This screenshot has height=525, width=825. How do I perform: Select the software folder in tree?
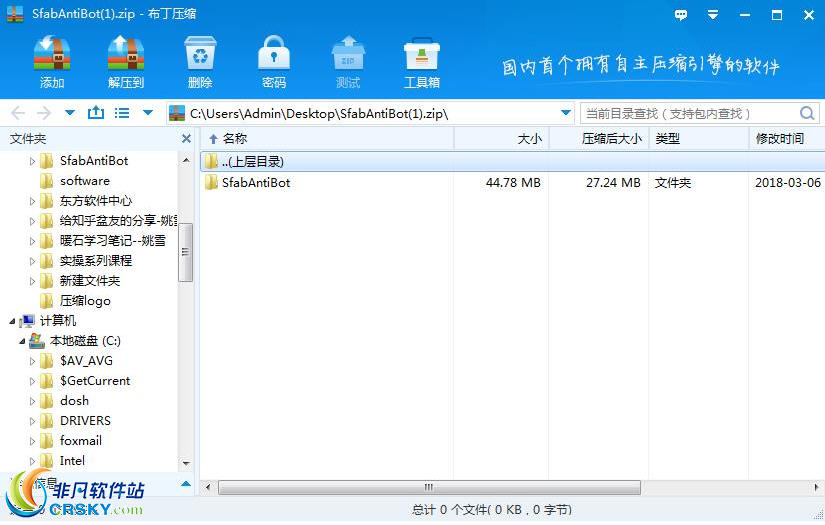[x=85, y=181]
